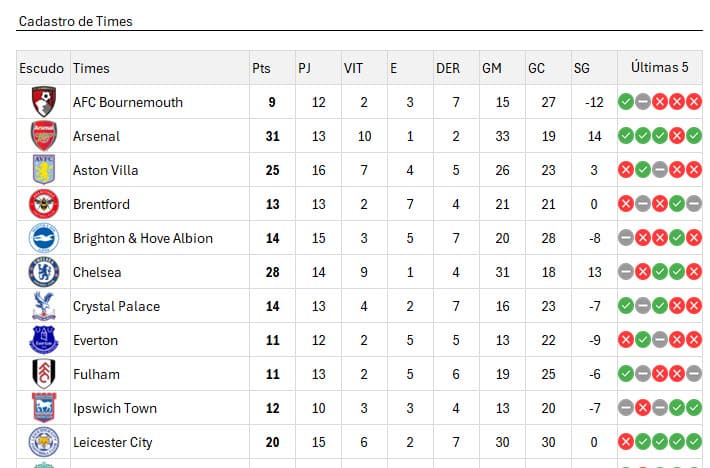Click the Ipswich Town crest
Image resolution: width=710 pixels, height=468 pixels.
(x=43, y=408)
